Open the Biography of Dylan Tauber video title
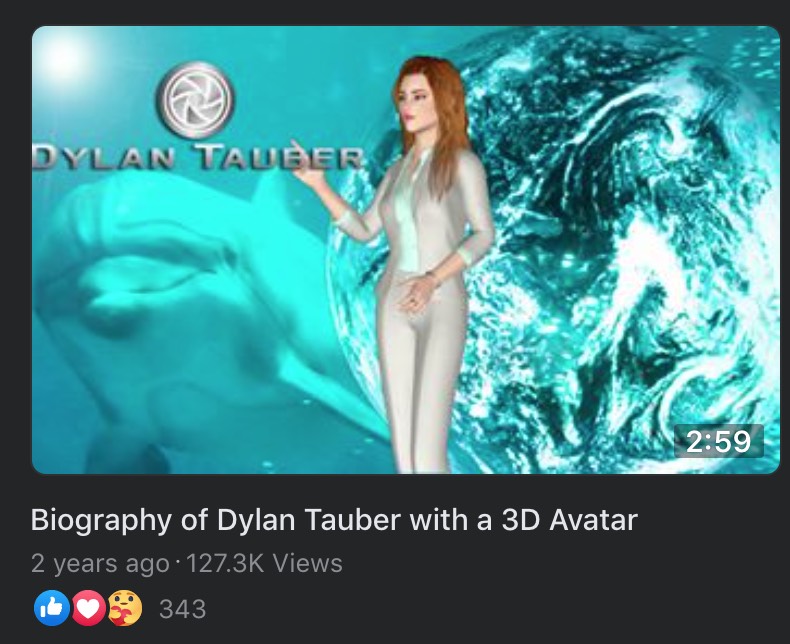Screen dimensions: 790x644 (334, 521)
